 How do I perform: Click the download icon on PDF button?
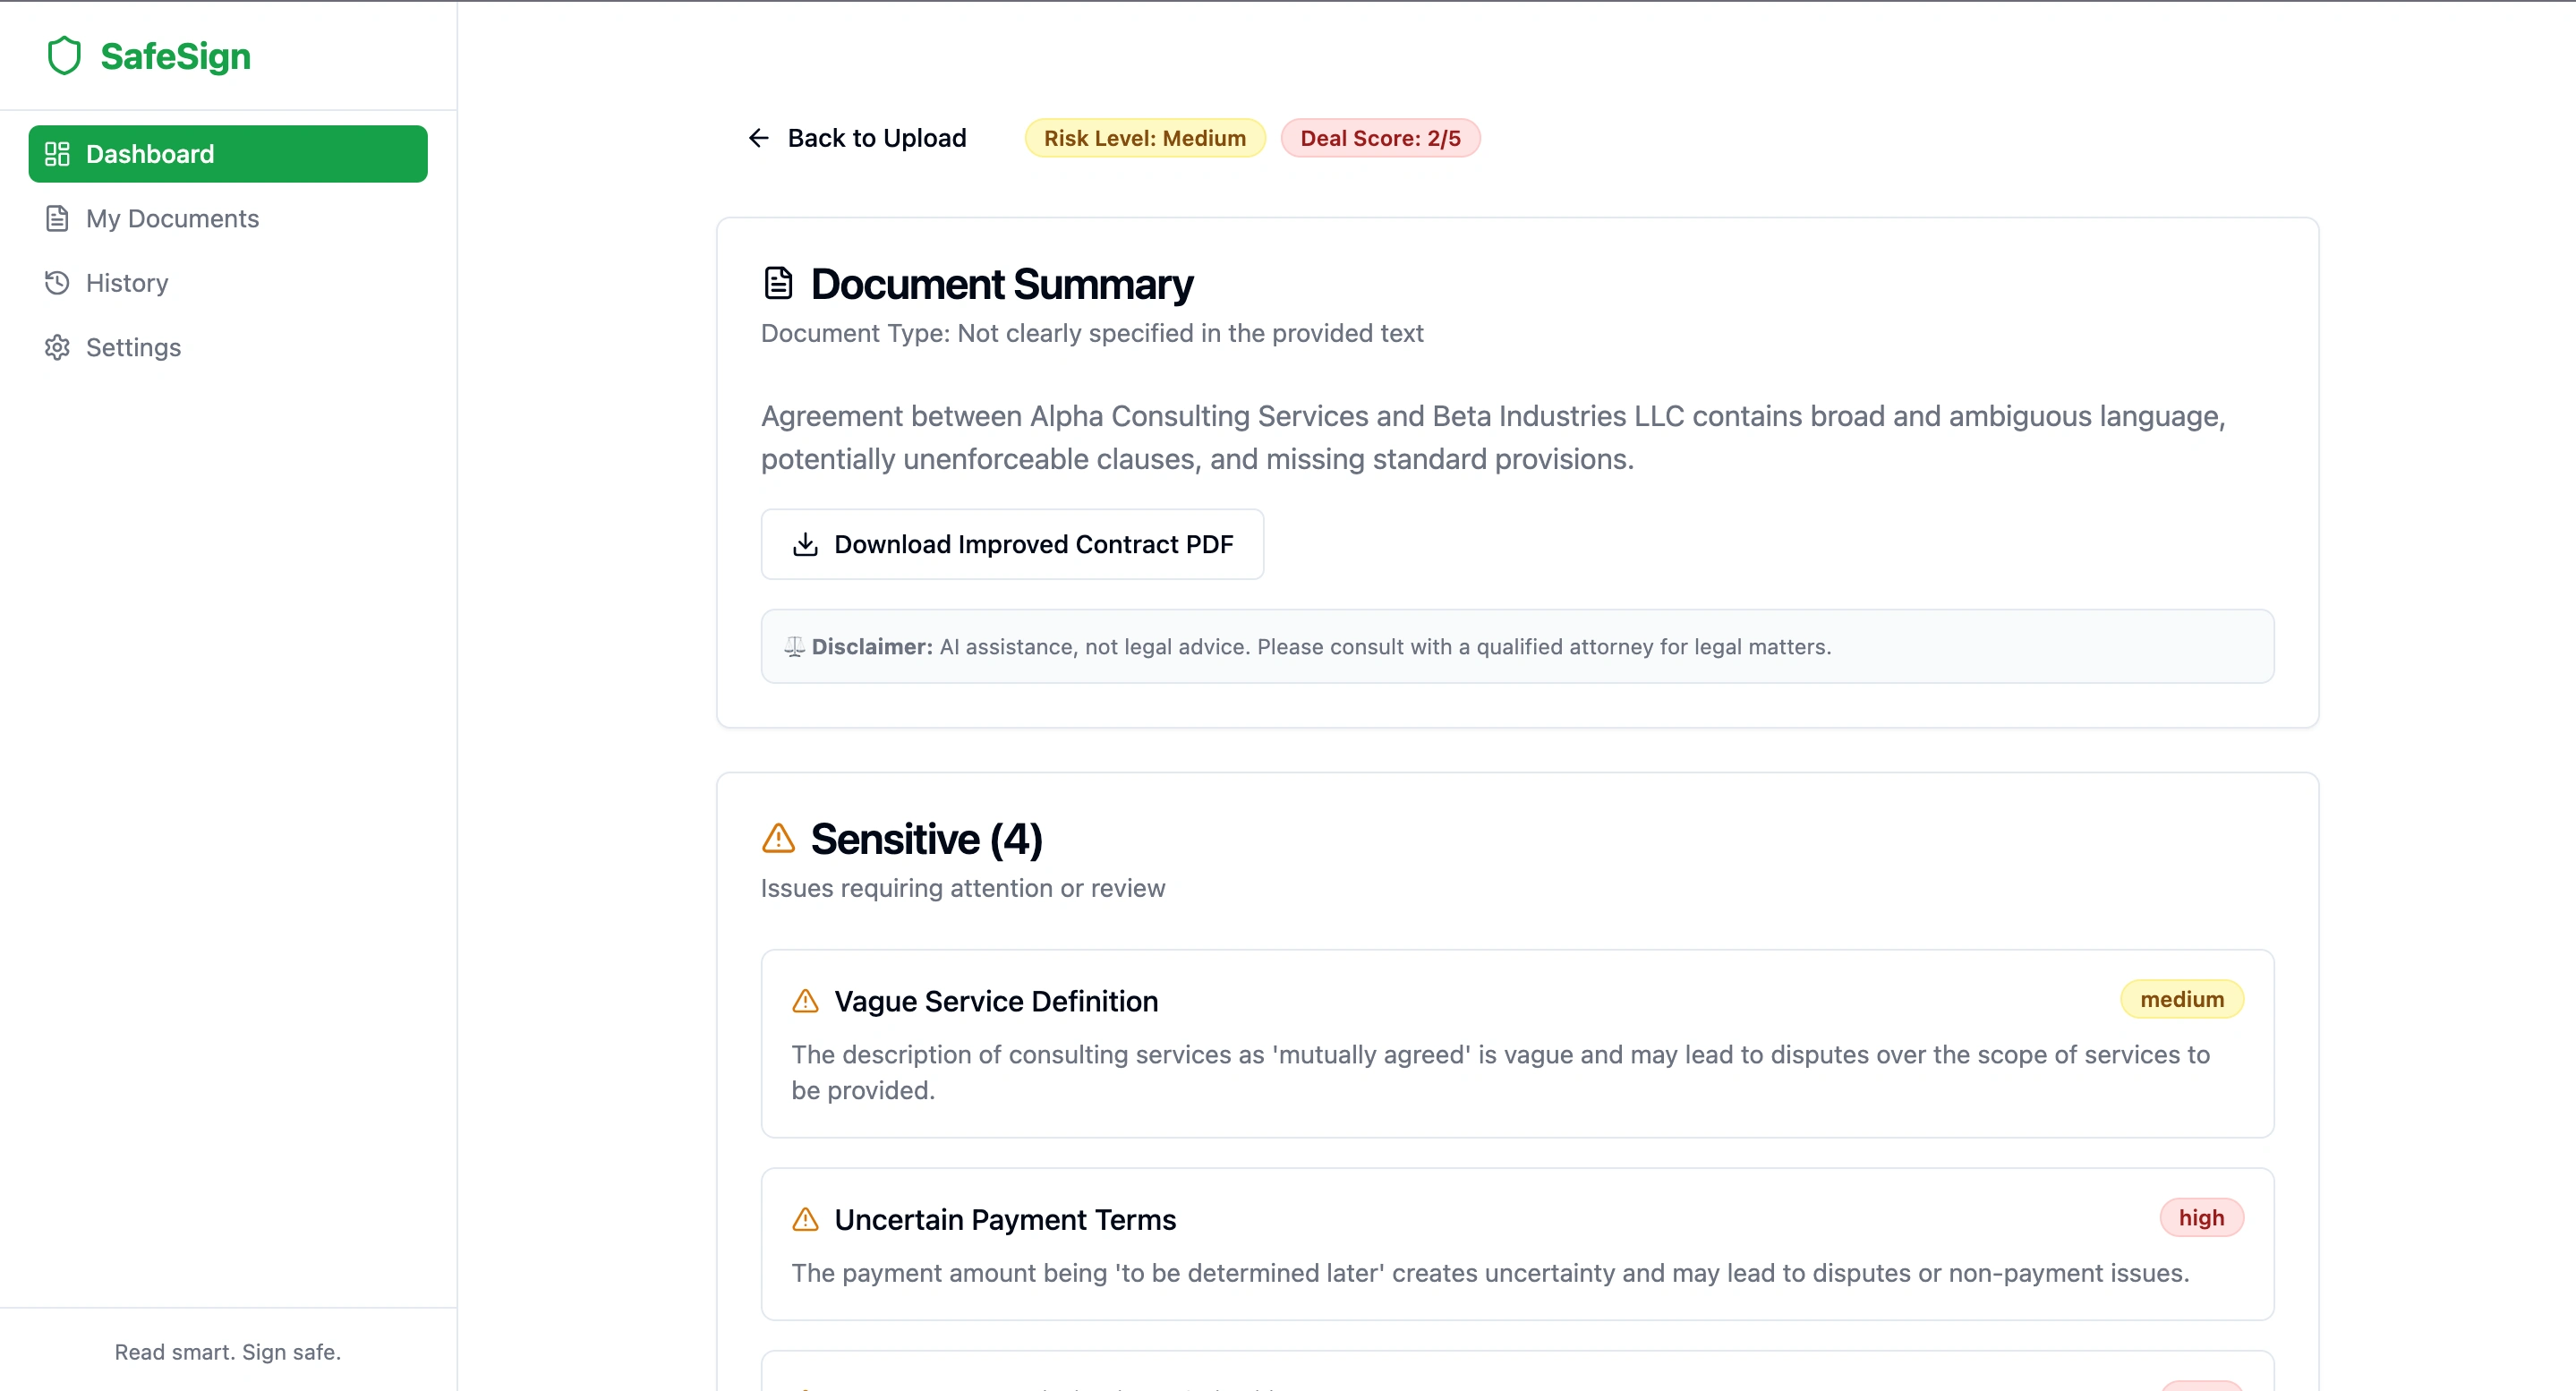pos(805,544)
